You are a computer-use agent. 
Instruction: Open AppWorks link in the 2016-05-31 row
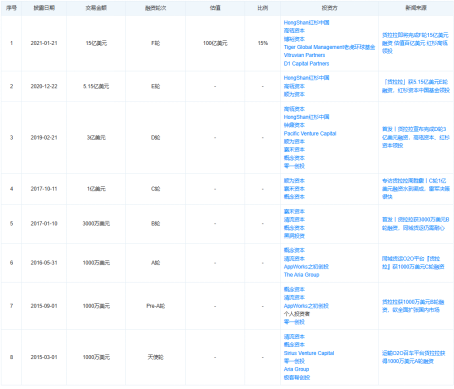tap(306, 267)
